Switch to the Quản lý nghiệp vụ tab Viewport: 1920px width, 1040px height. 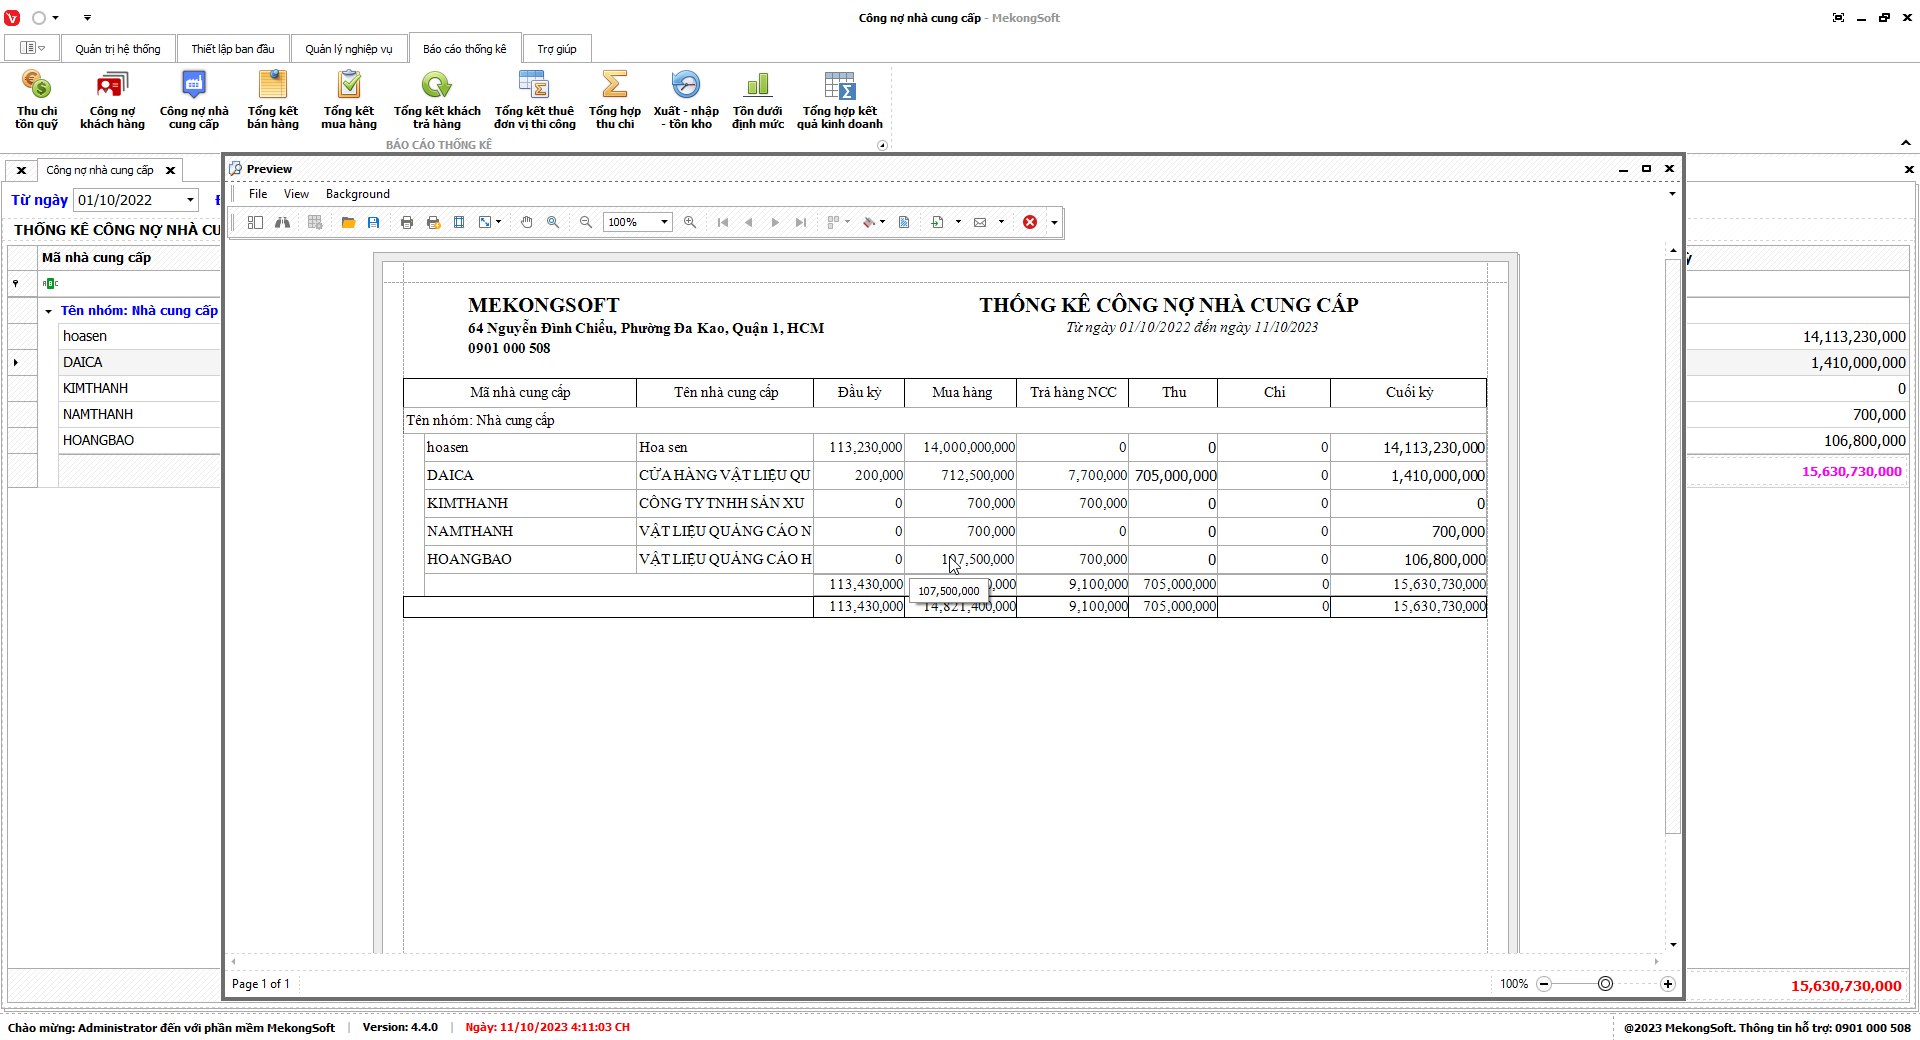348,49
